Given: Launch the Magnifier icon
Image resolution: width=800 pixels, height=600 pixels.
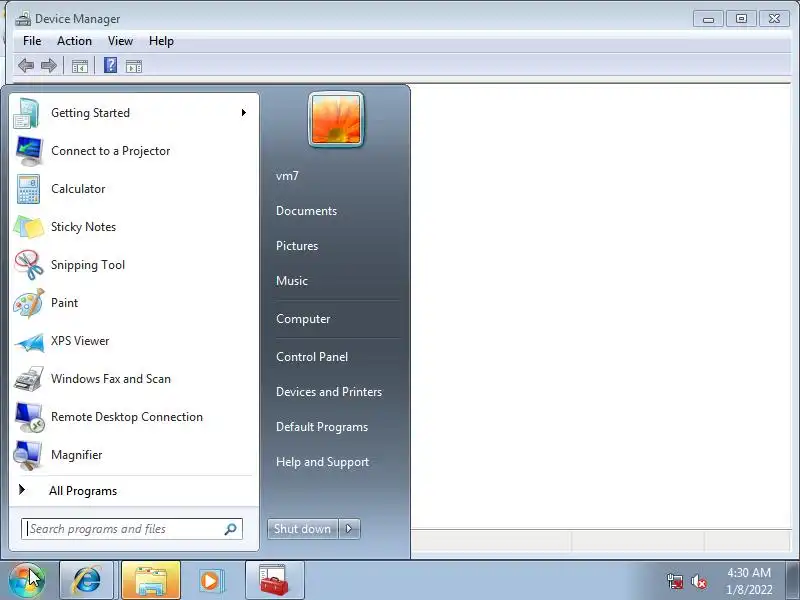Looking at the screenshot, I should point(28,455).
